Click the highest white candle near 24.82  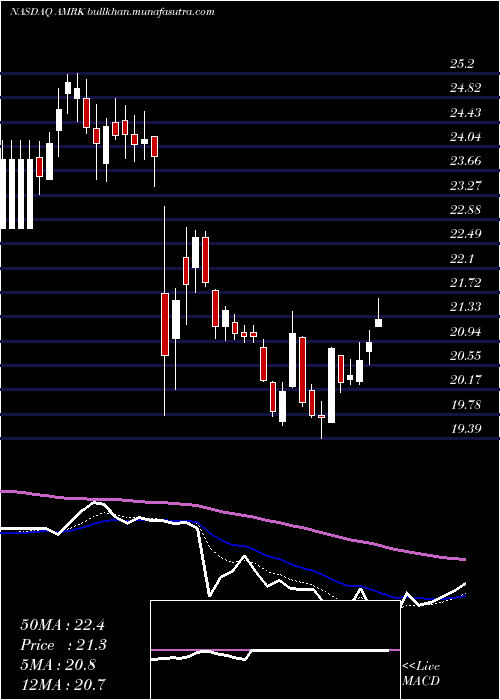[68, 88]
